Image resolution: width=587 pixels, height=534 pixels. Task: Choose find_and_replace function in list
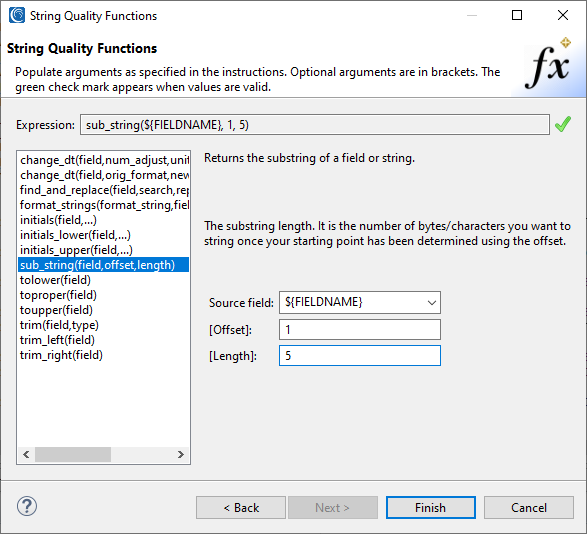point(104,190)
